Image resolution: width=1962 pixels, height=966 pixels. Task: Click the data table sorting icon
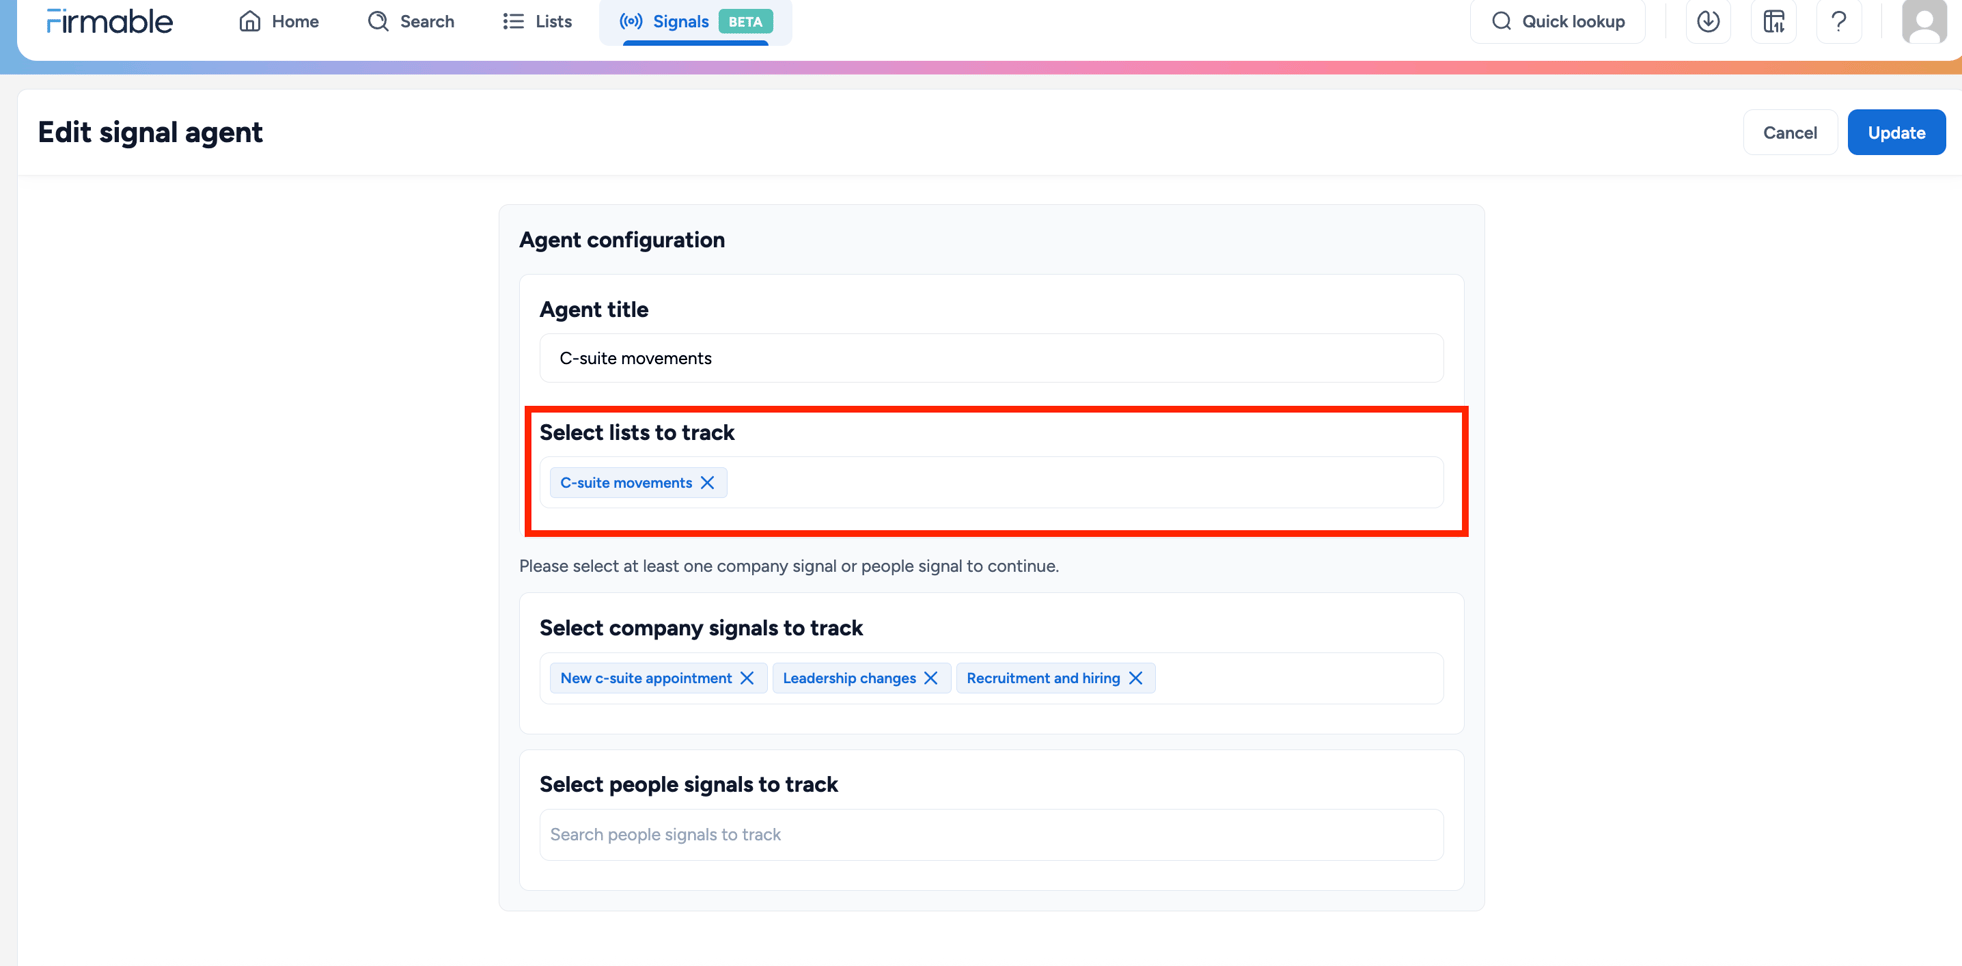(1773, 21)
